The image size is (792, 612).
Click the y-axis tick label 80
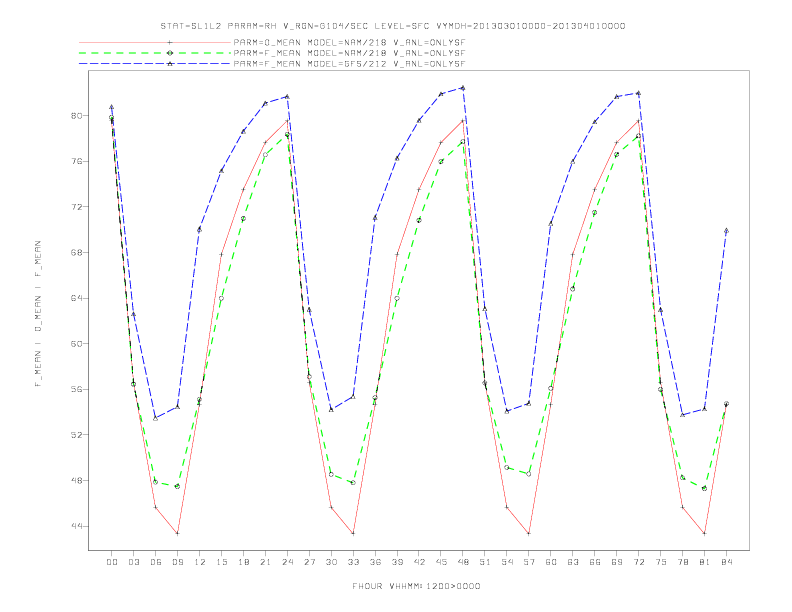point(75,116)
